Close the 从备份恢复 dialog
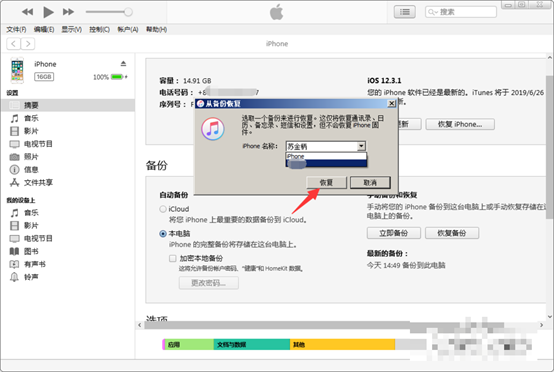Image resolution: width=554 pixels, height=372 pixels. 391,104
